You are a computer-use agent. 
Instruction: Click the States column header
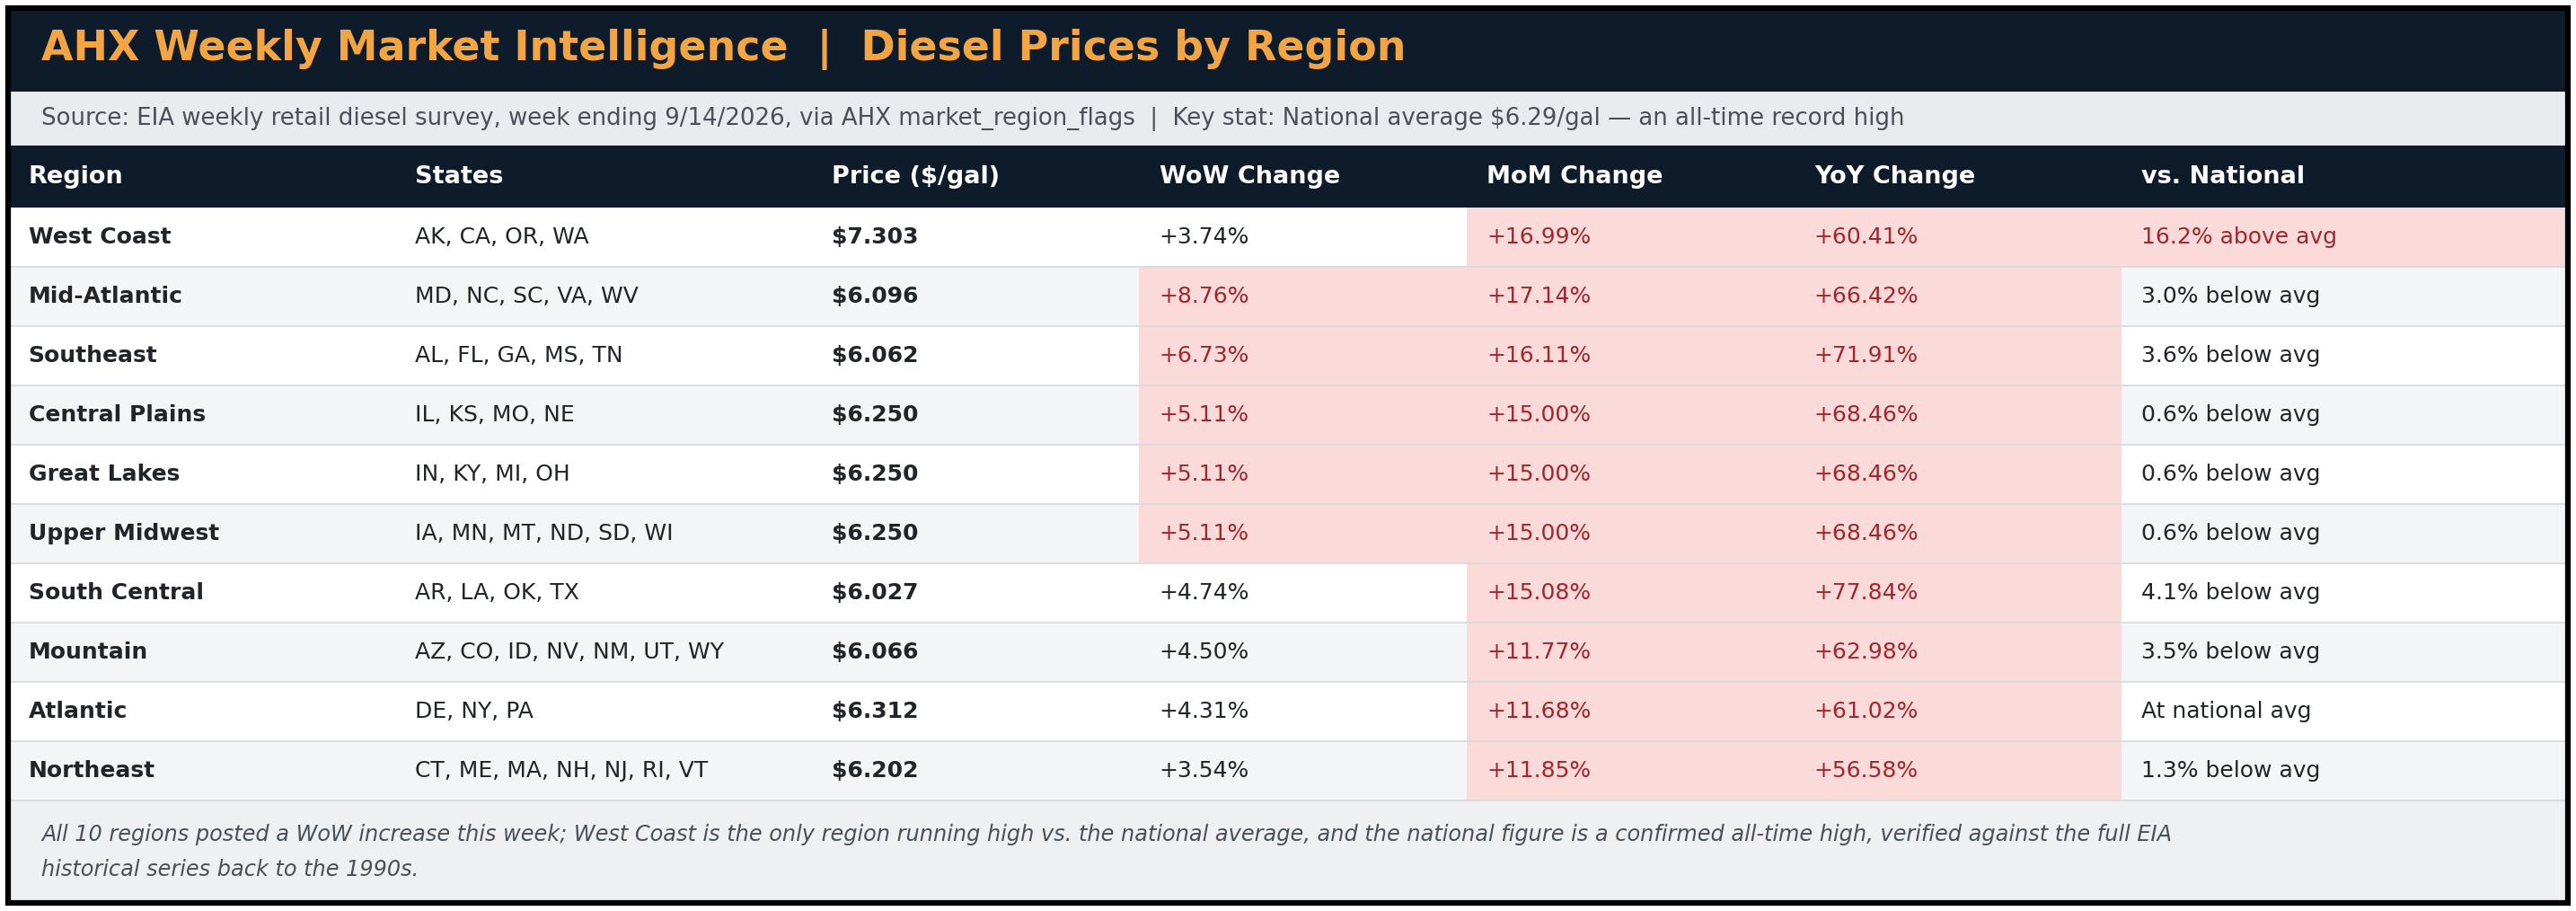click(x=459, y=176)
